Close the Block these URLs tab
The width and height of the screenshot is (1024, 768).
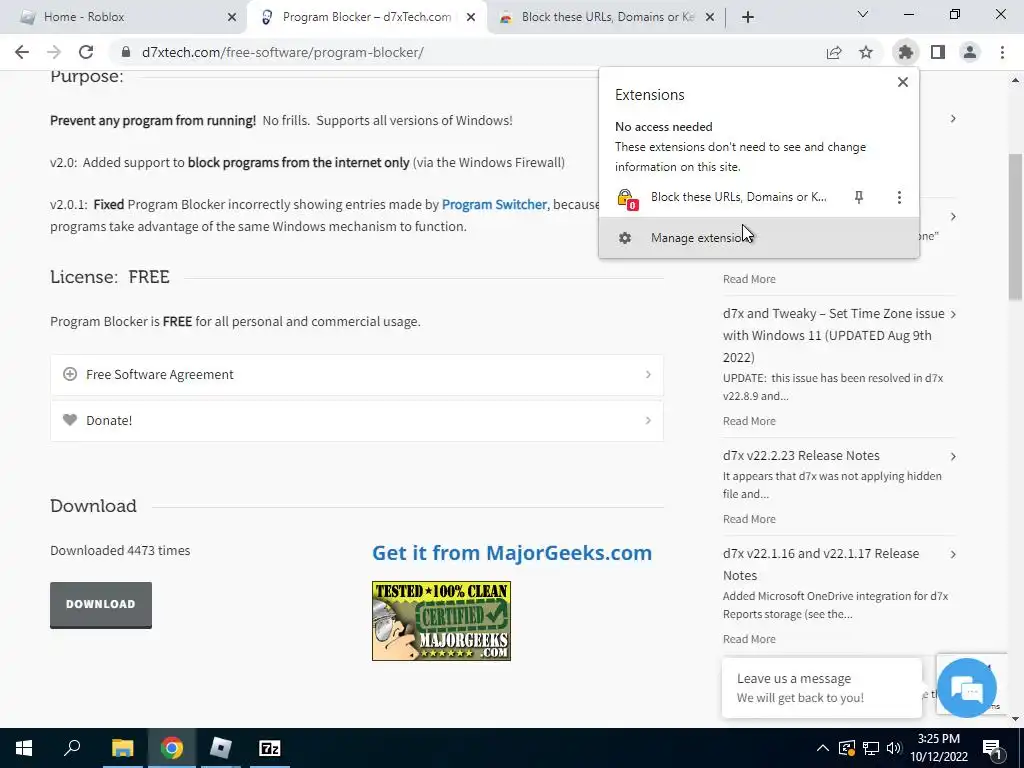(710, 17)
